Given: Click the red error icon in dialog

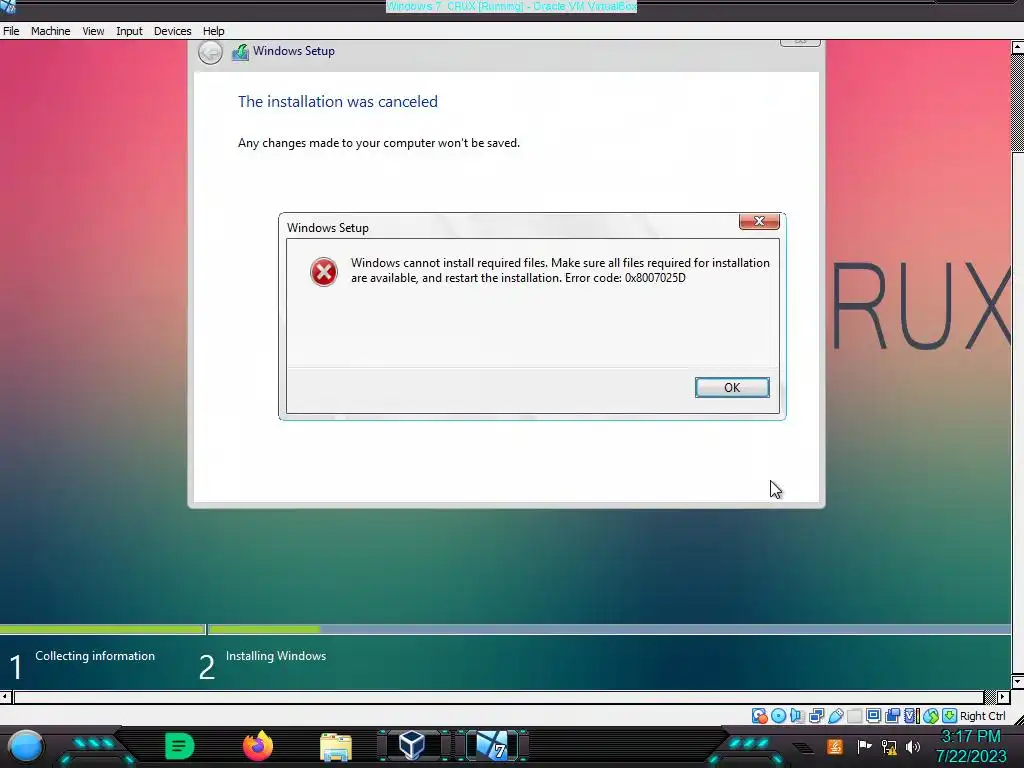Looking at the screenshot, I should [323, 272].
